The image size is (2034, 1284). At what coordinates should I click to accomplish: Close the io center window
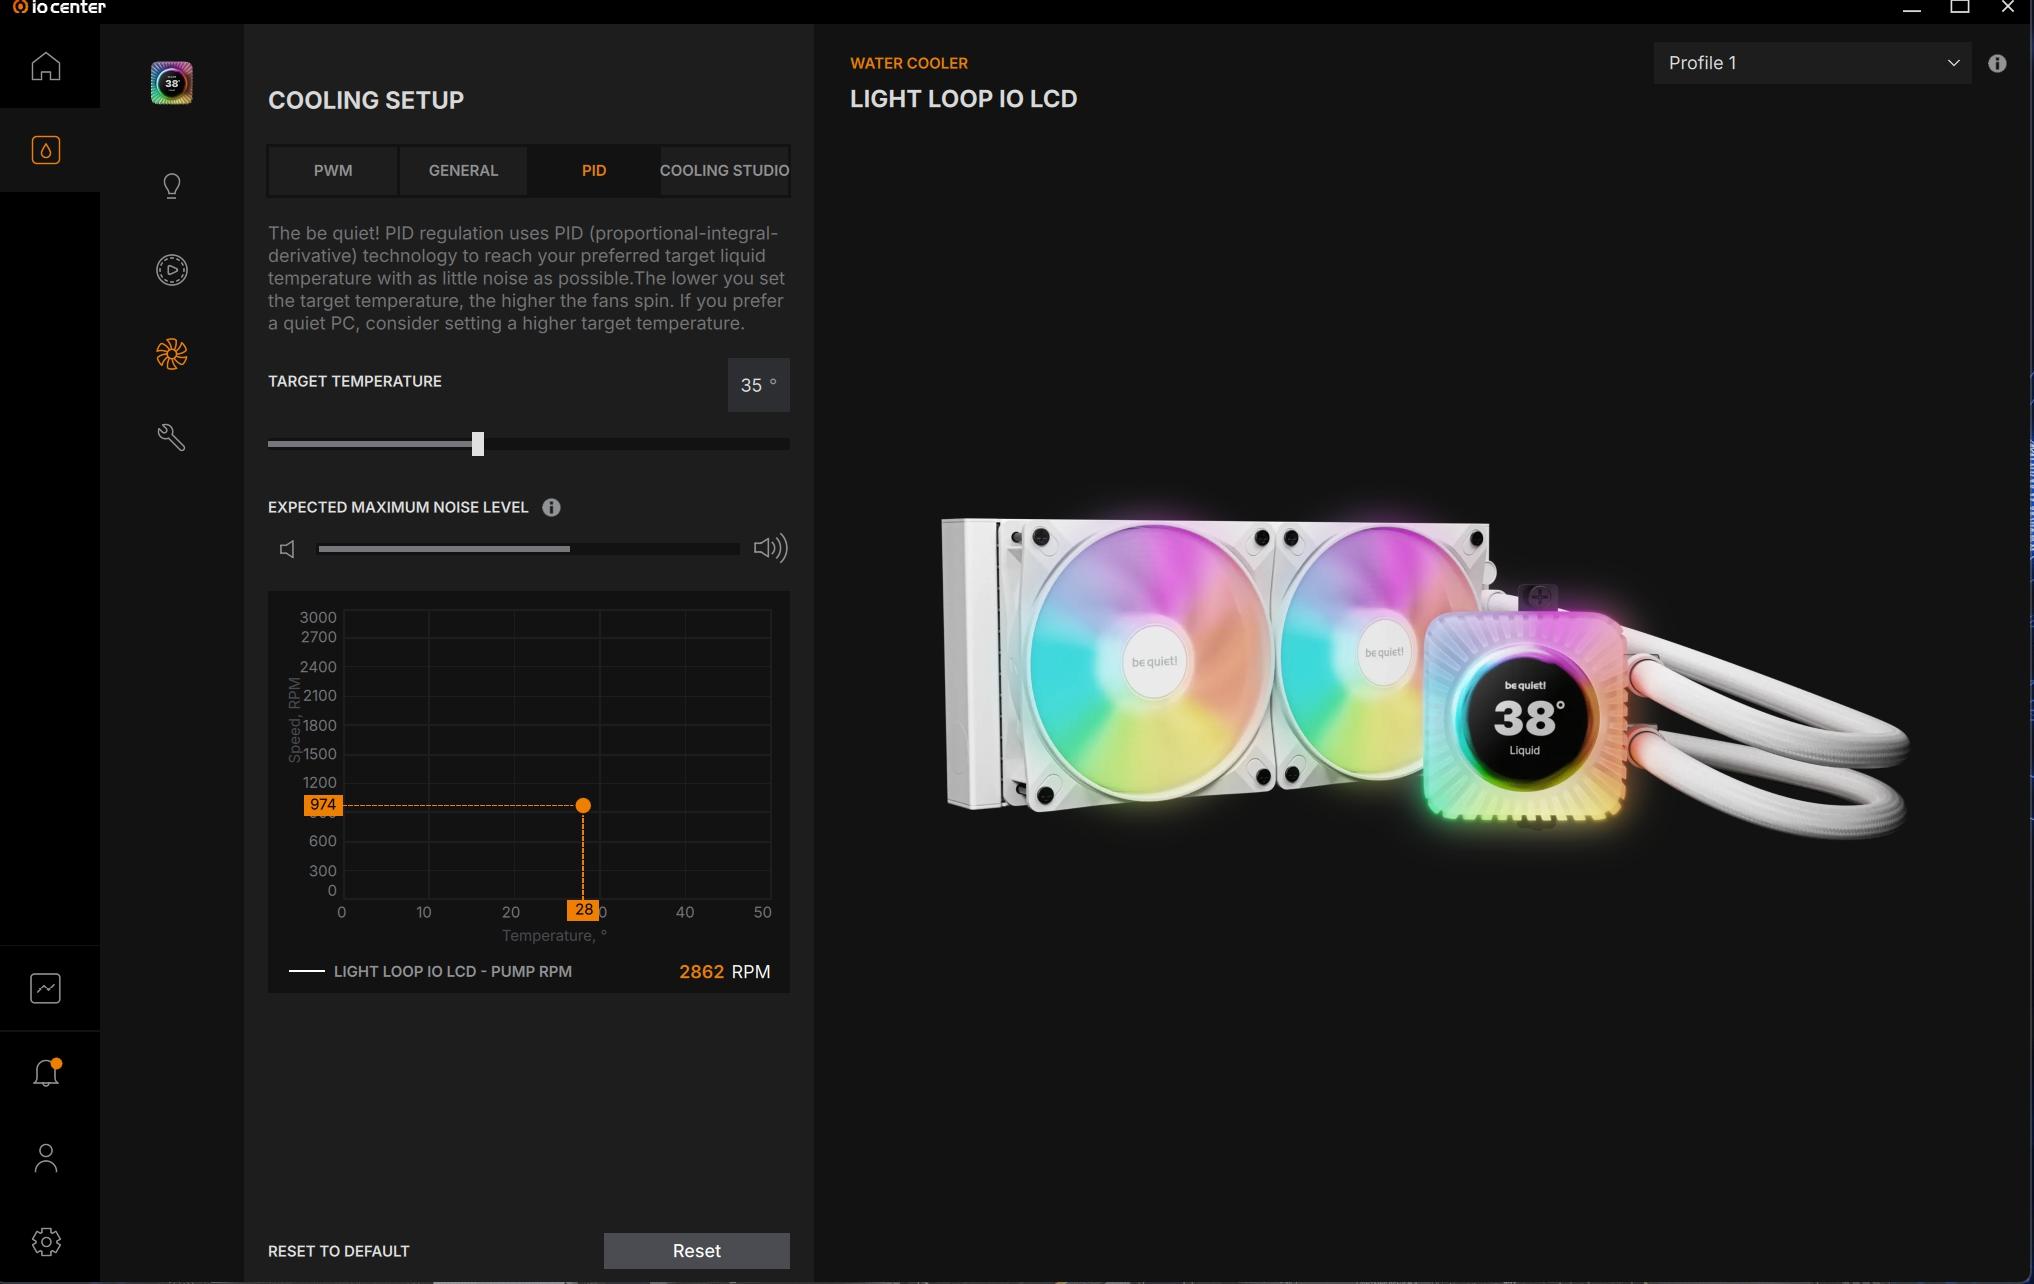click(x=2008, y=8)
